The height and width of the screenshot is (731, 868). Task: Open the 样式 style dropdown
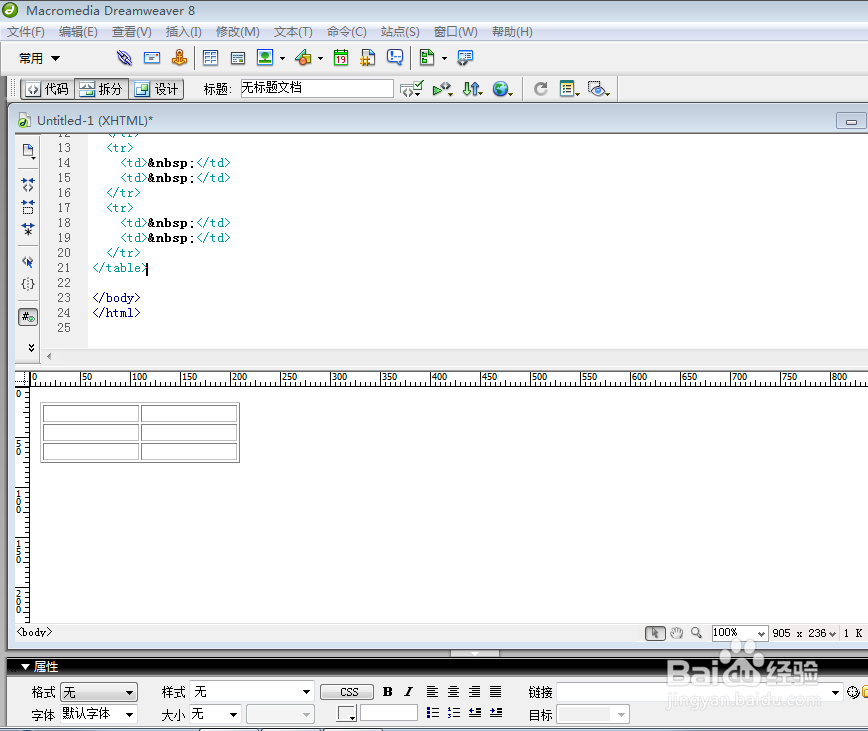pyautogui.click(x=252, y=692)
